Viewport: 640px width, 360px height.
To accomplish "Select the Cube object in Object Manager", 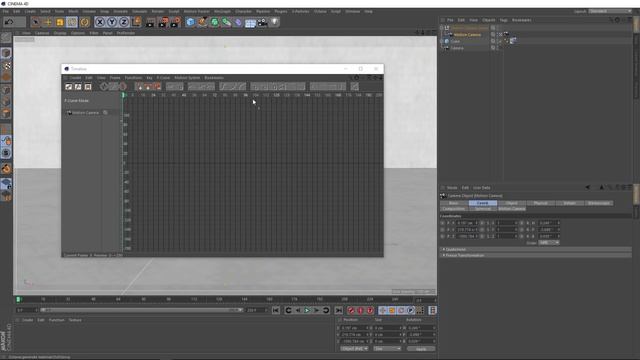I will (455, 41).
